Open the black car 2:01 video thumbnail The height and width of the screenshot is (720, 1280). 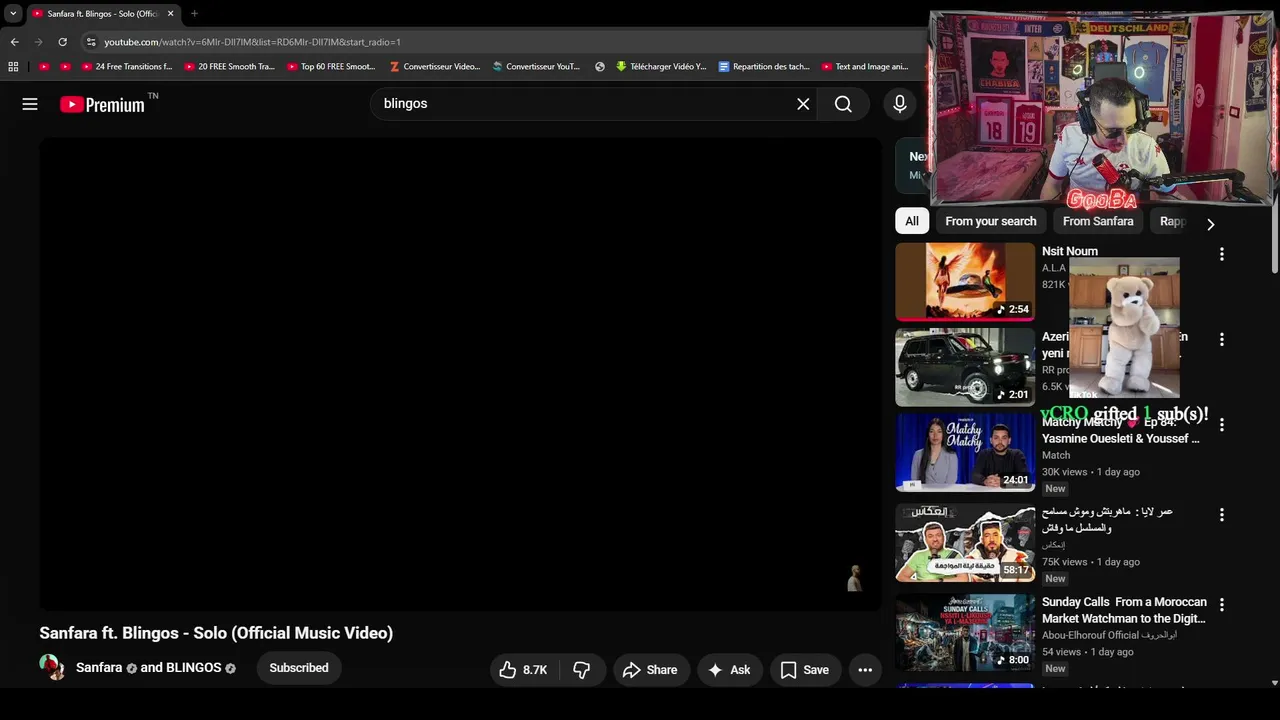pyautogui.click(x=965, y=367)
